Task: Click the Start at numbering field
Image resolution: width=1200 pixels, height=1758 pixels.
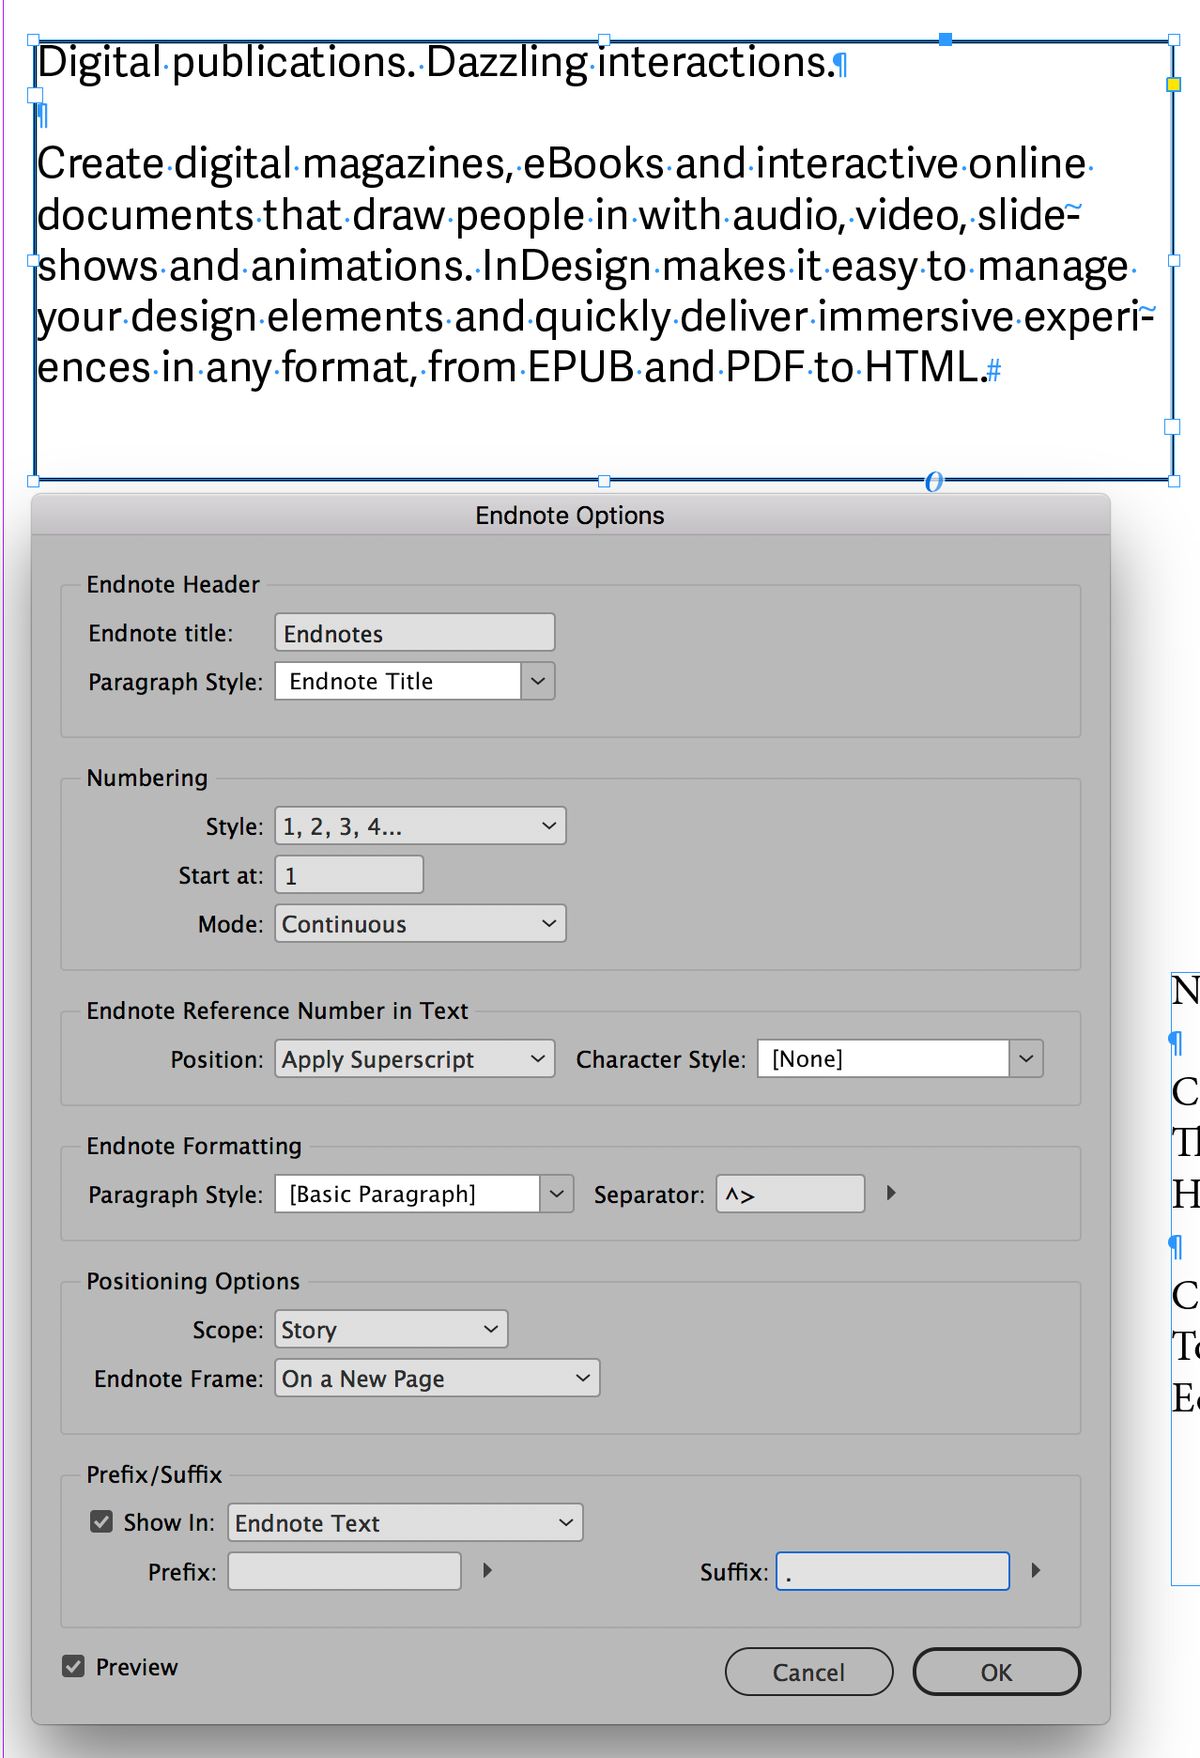Action: coord(348,874)
